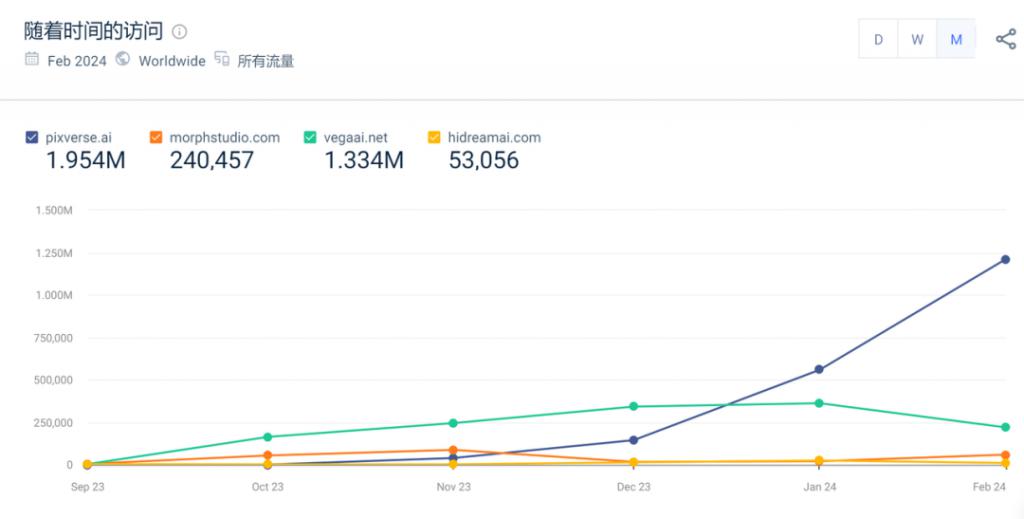Open the Worldwide region selector
This screenshot has height=519, width=1024.
click(x=172, y=61)
